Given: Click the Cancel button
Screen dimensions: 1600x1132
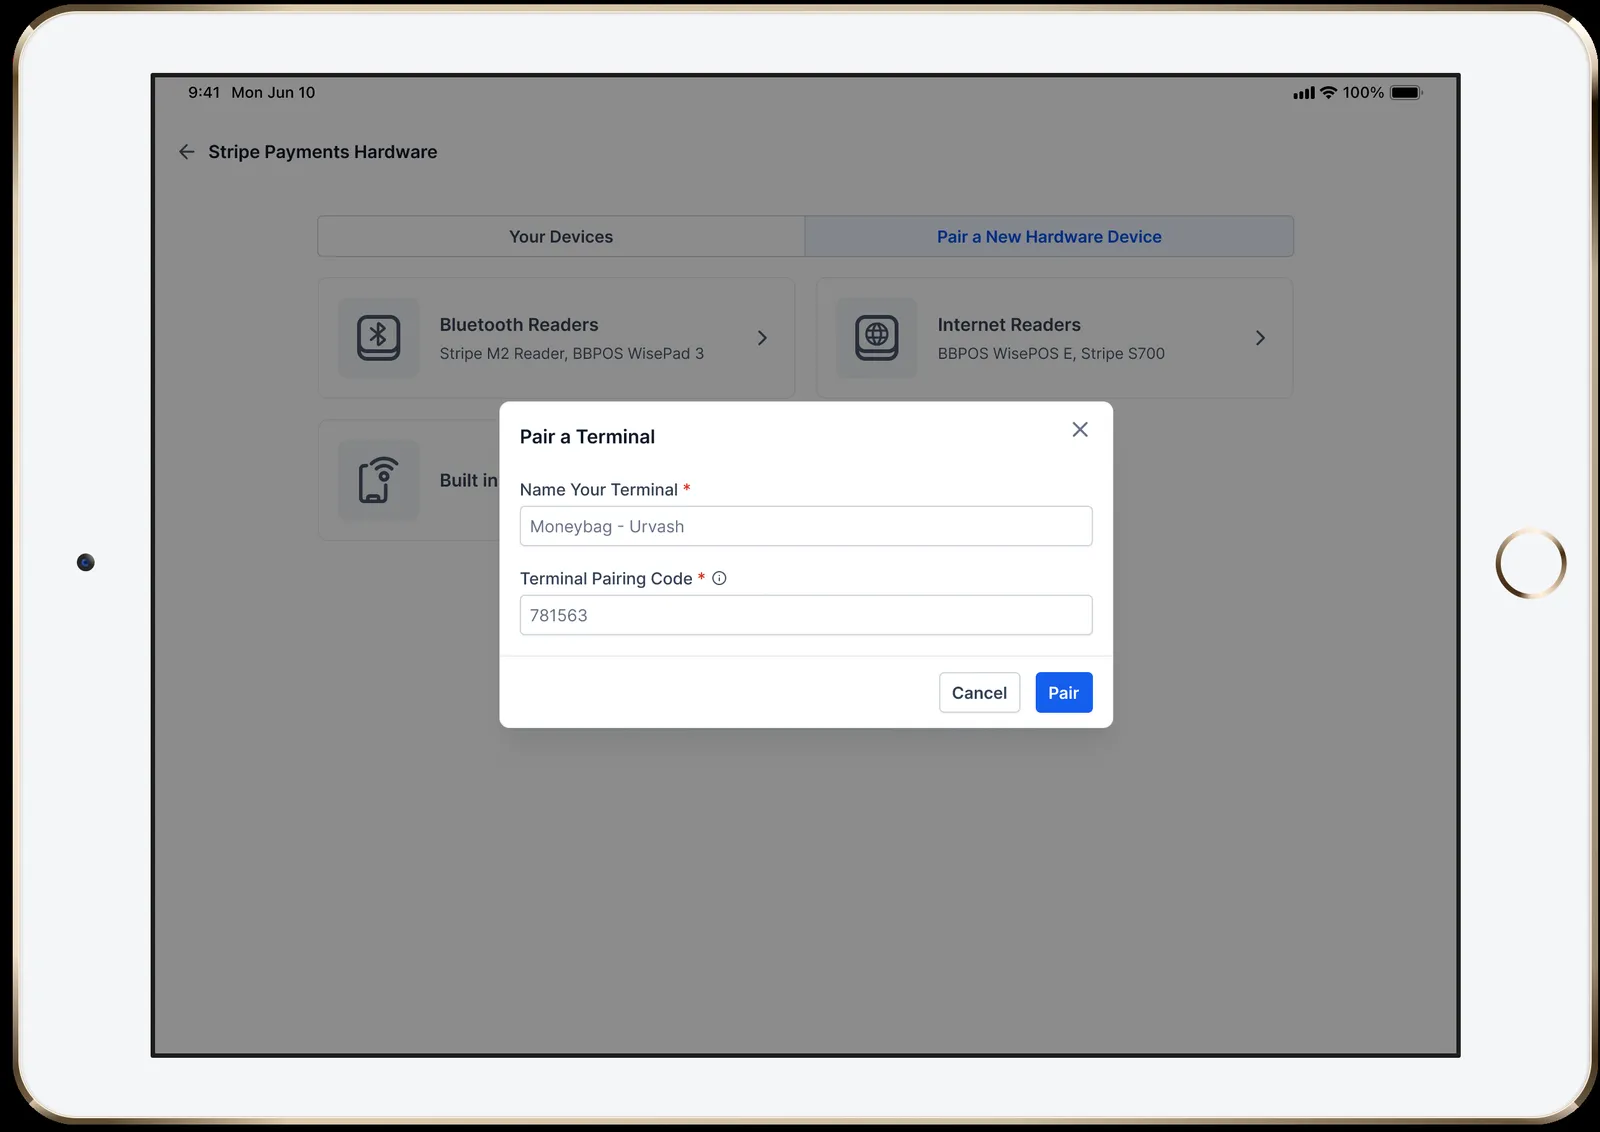Looking at the screenshot, I should [979, 693].
